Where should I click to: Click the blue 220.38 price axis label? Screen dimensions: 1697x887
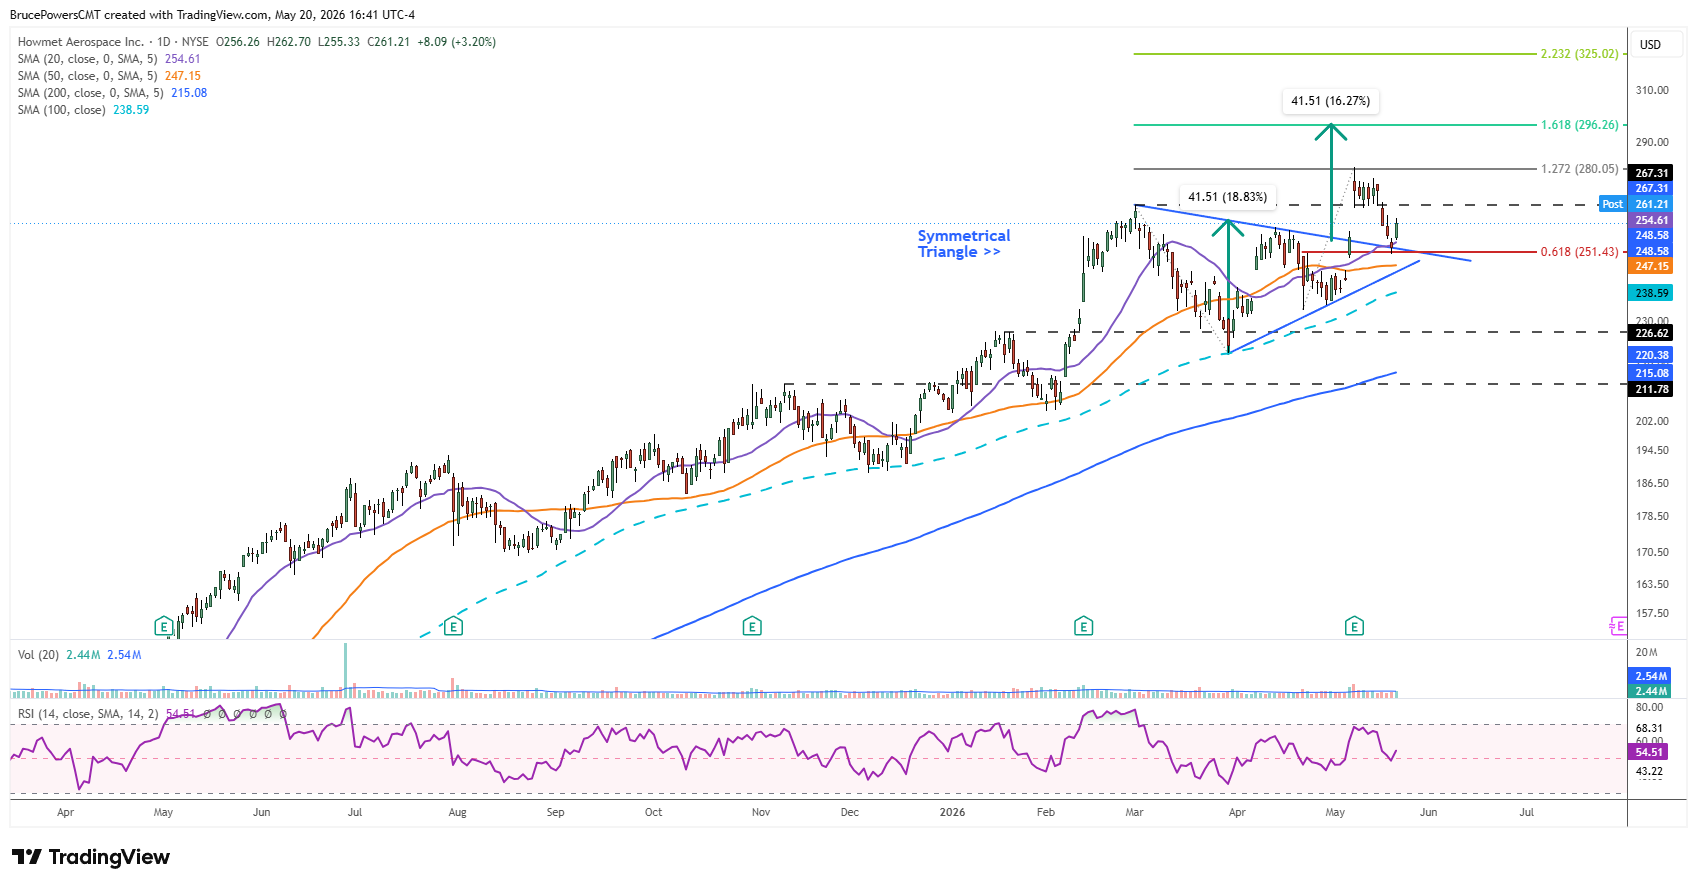1651,355
